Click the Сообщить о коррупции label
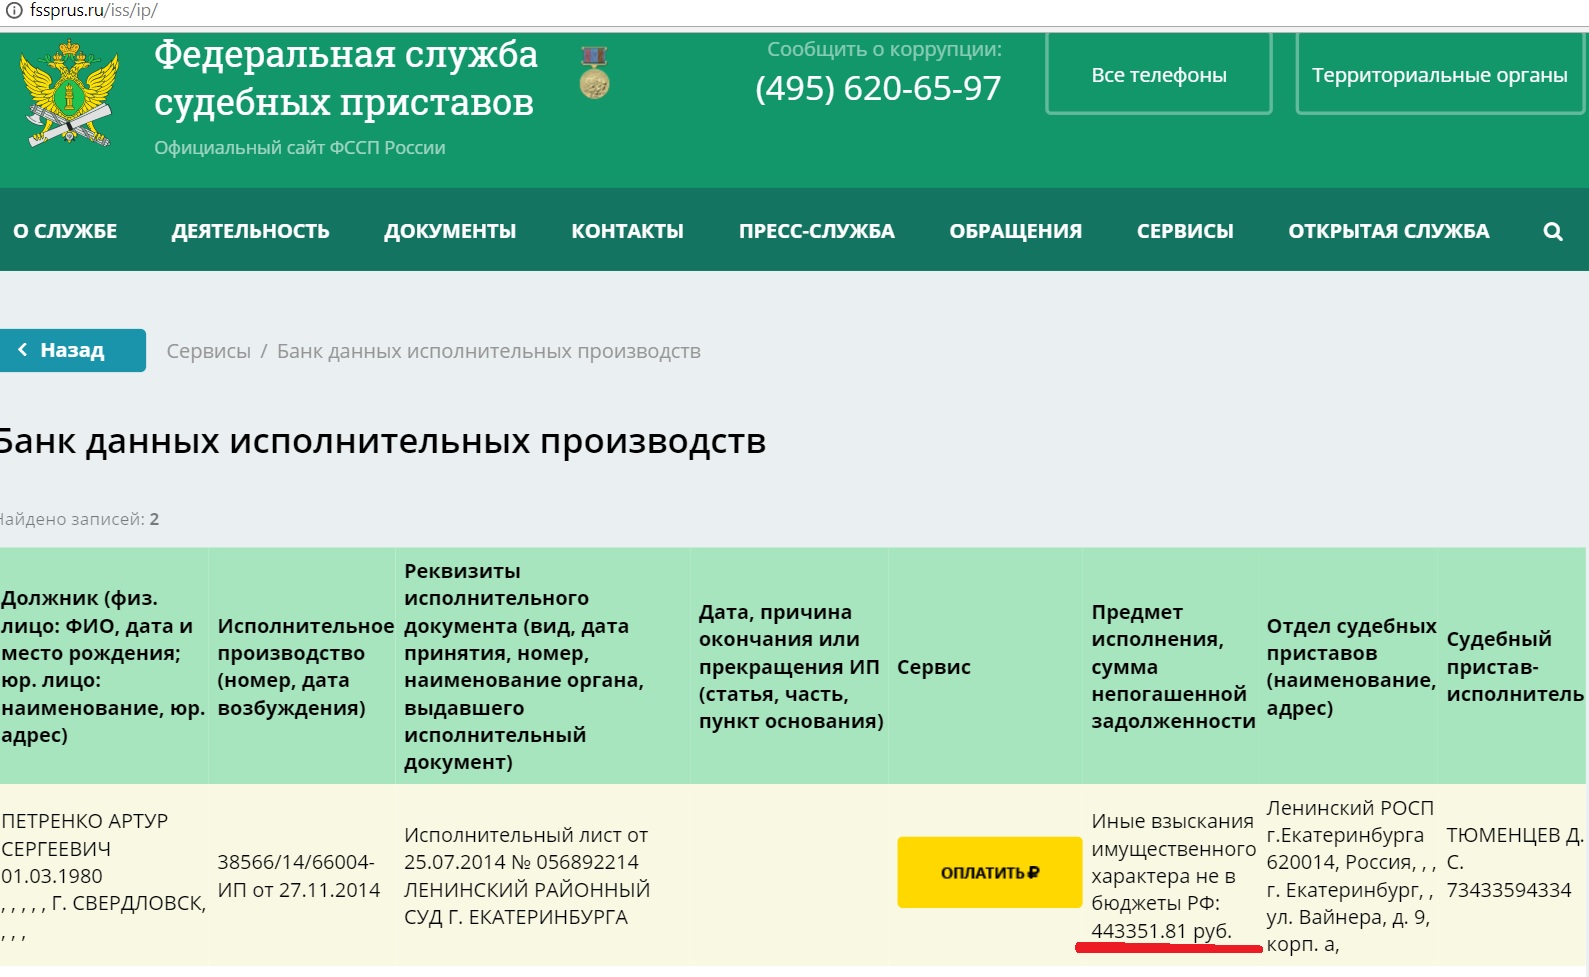 pos(884,49)
